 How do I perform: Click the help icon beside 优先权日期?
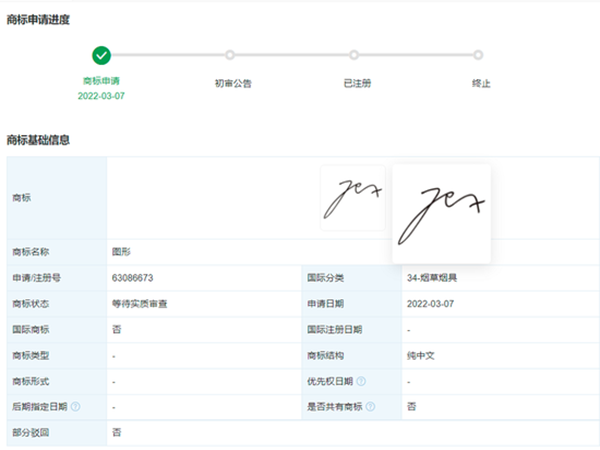click(x=361, y=381)
